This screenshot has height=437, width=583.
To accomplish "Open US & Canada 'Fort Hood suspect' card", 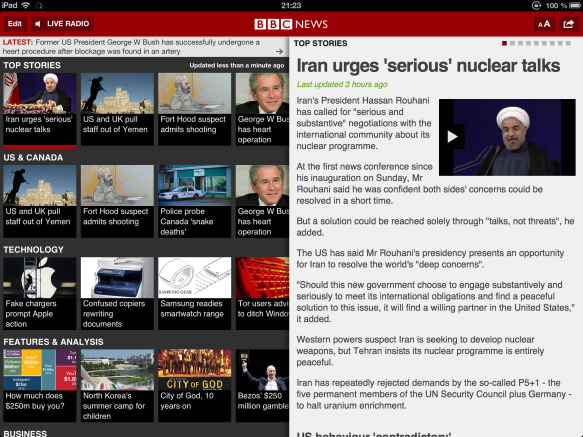I will (117, 201).
